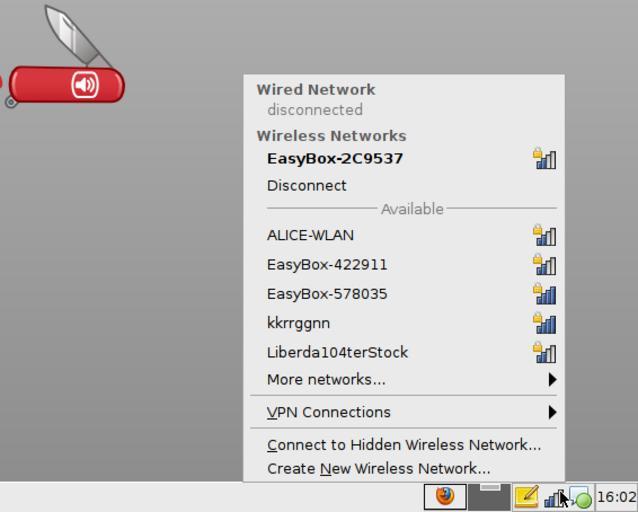Click the green status tray icon
This screenshot has height=512, width=638.
point(580,497)
